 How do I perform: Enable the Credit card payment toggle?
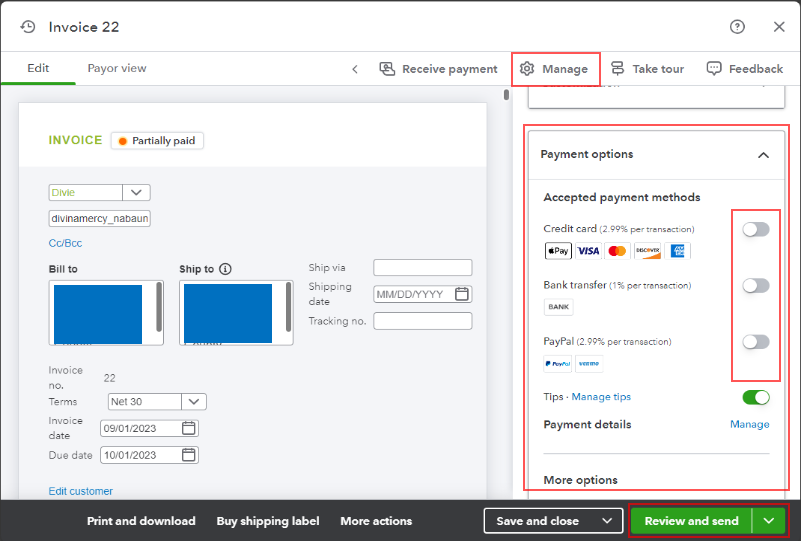[x=756, y=229]
